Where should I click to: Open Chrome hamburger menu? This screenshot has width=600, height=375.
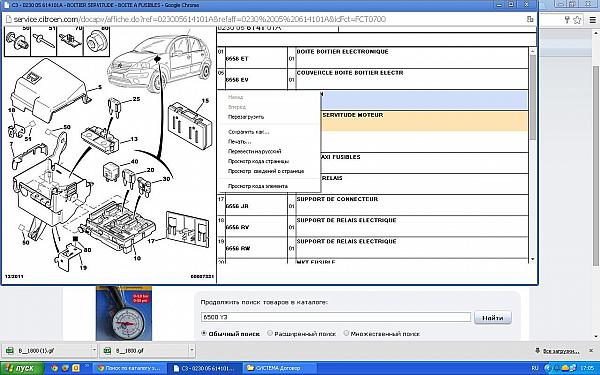click(593, 20)
